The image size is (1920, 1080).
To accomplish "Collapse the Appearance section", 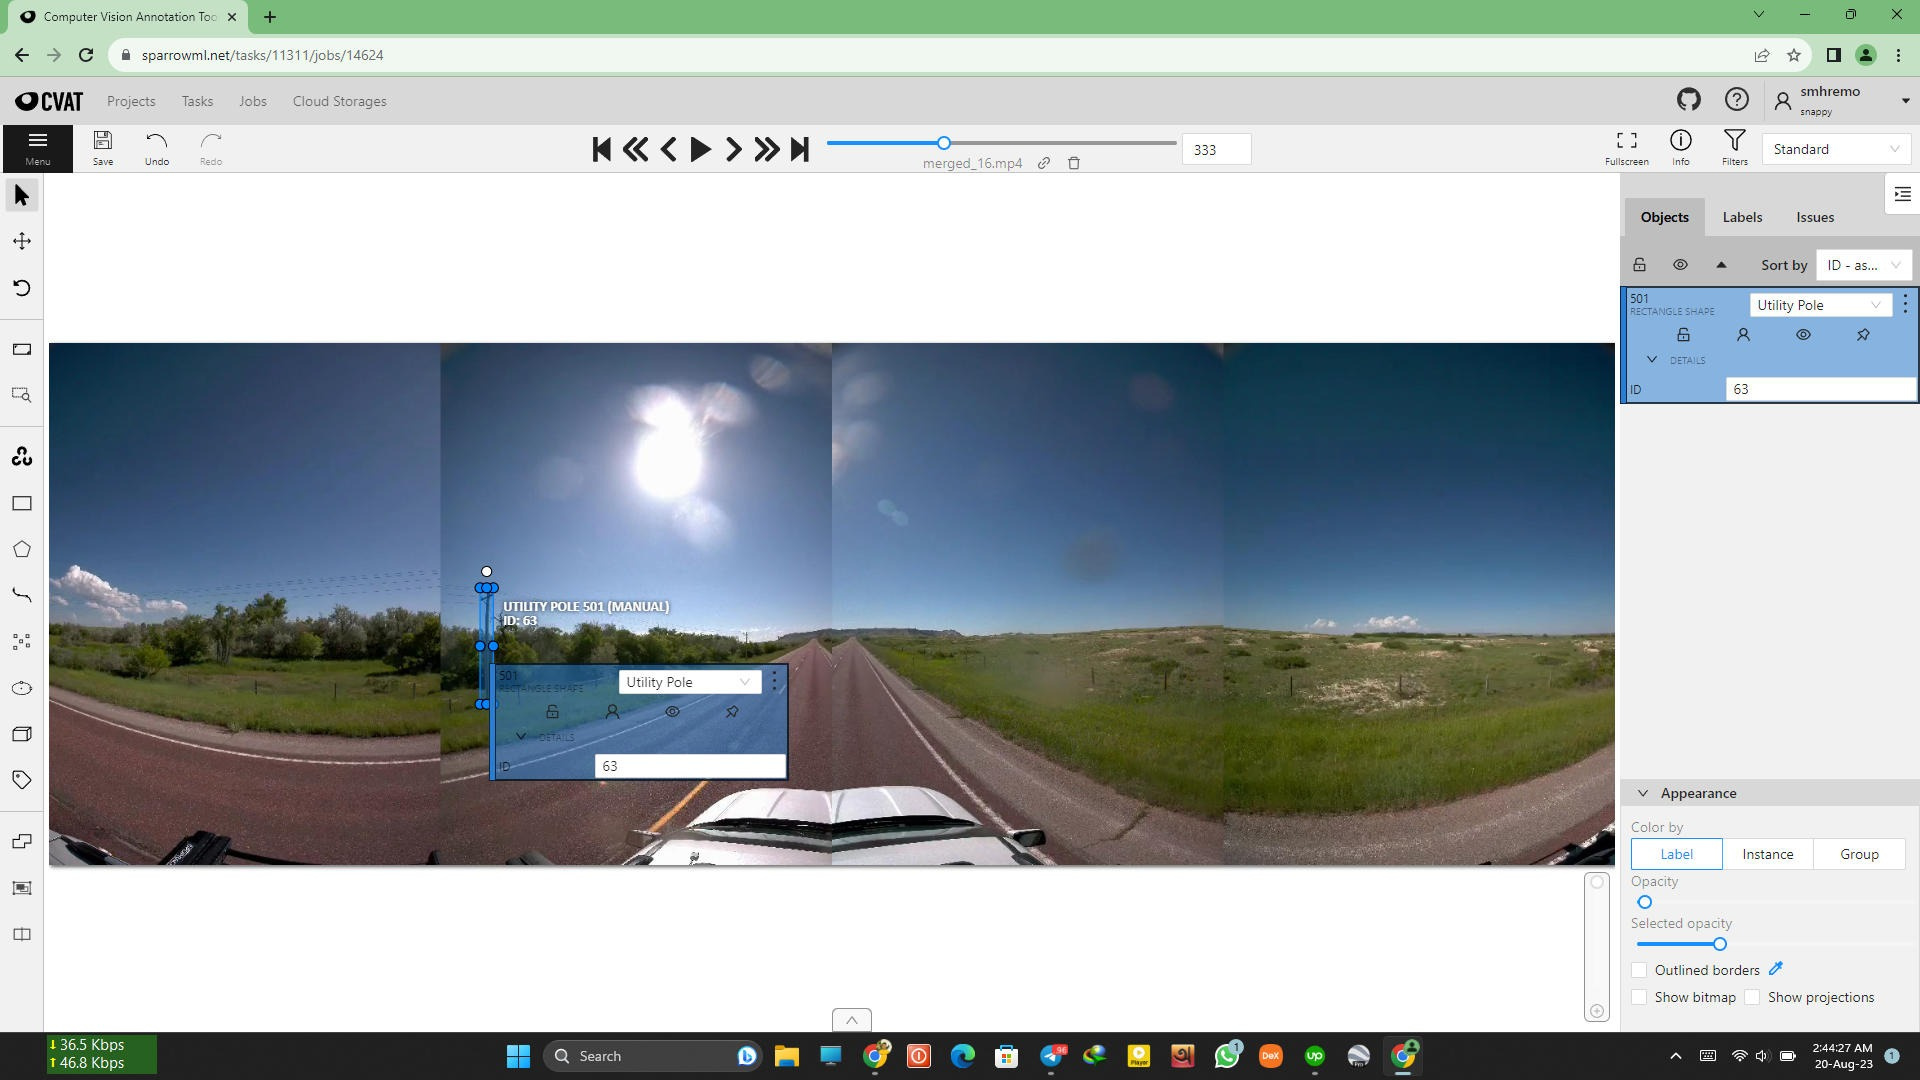I will coord(1643,793).
